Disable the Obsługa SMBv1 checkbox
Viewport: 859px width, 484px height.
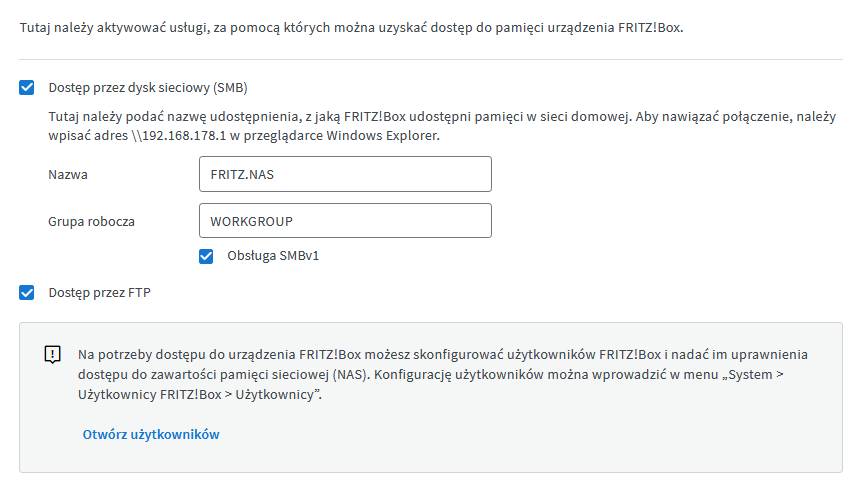click(x=206, y=256)
